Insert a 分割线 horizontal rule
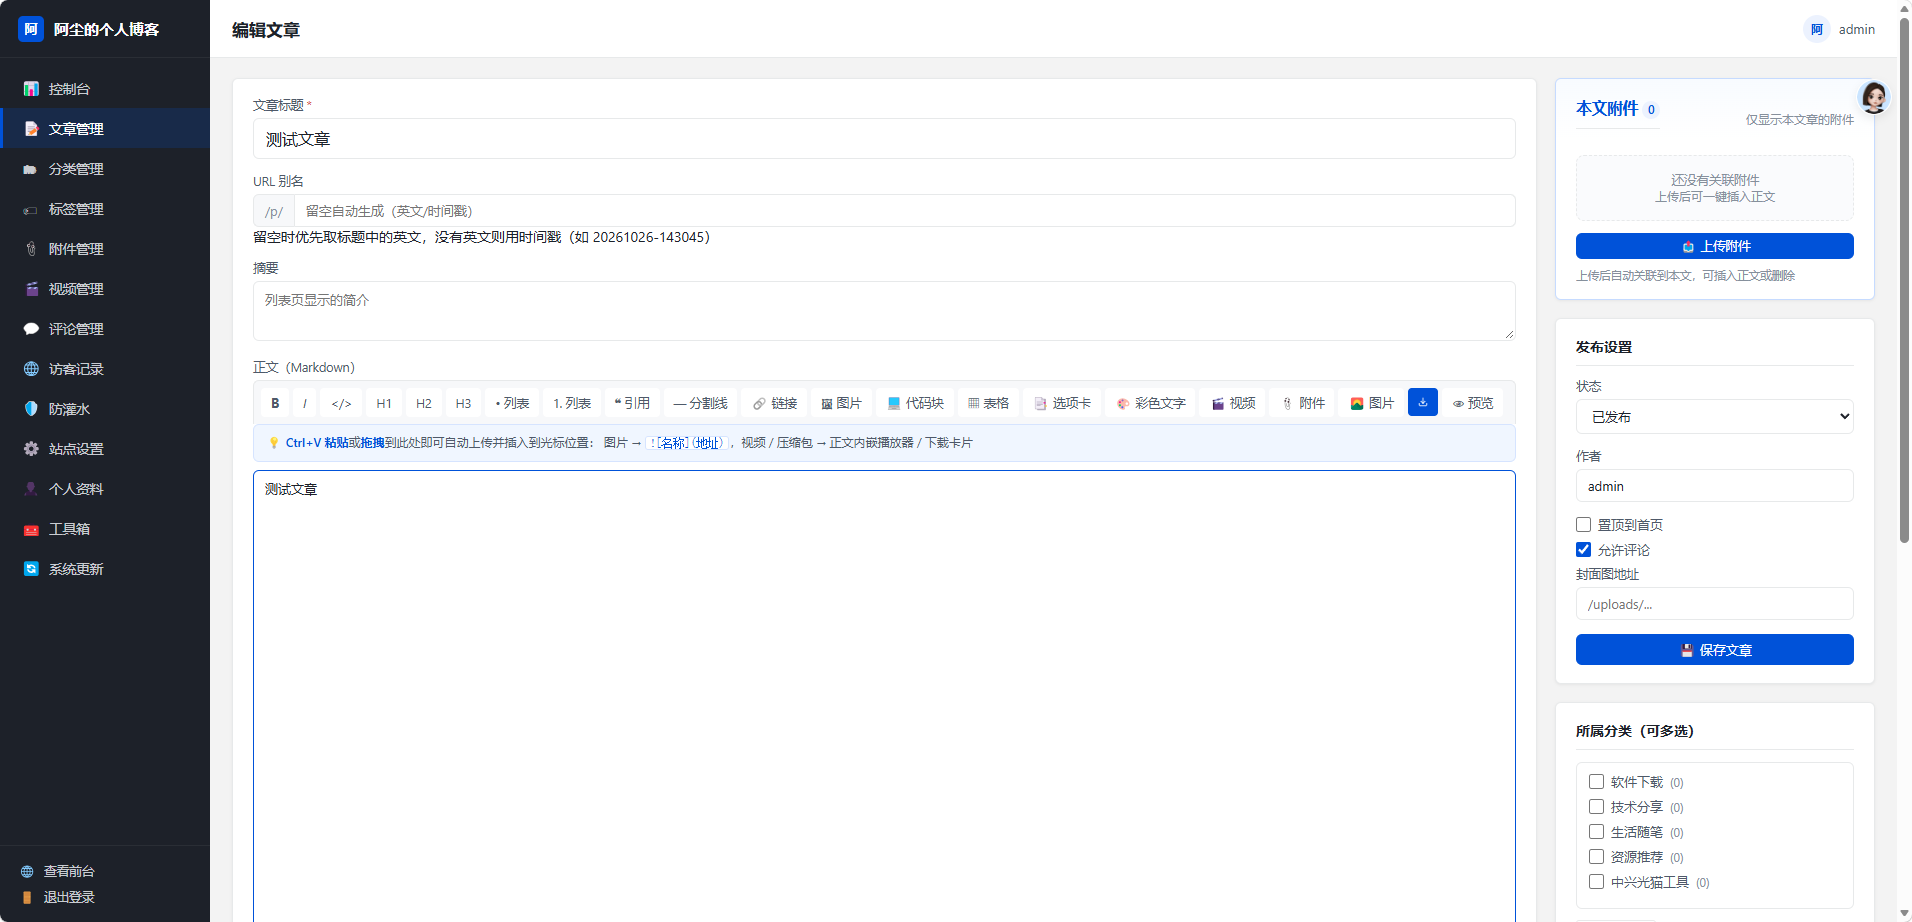Image resolution: width=1912 pixels, height=922 pixels. point(700,403)
